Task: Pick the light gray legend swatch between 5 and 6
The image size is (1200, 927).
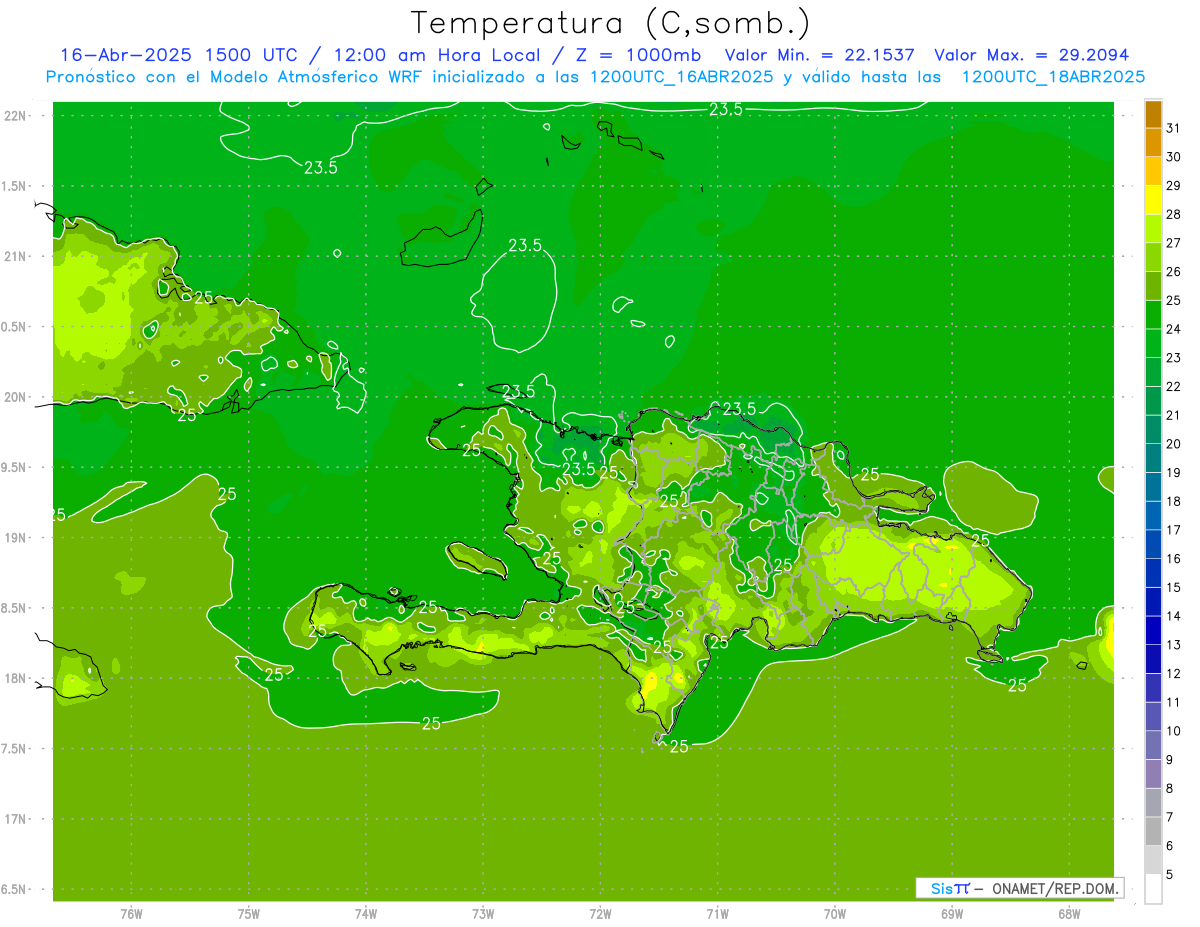Action: [1153, 860]
